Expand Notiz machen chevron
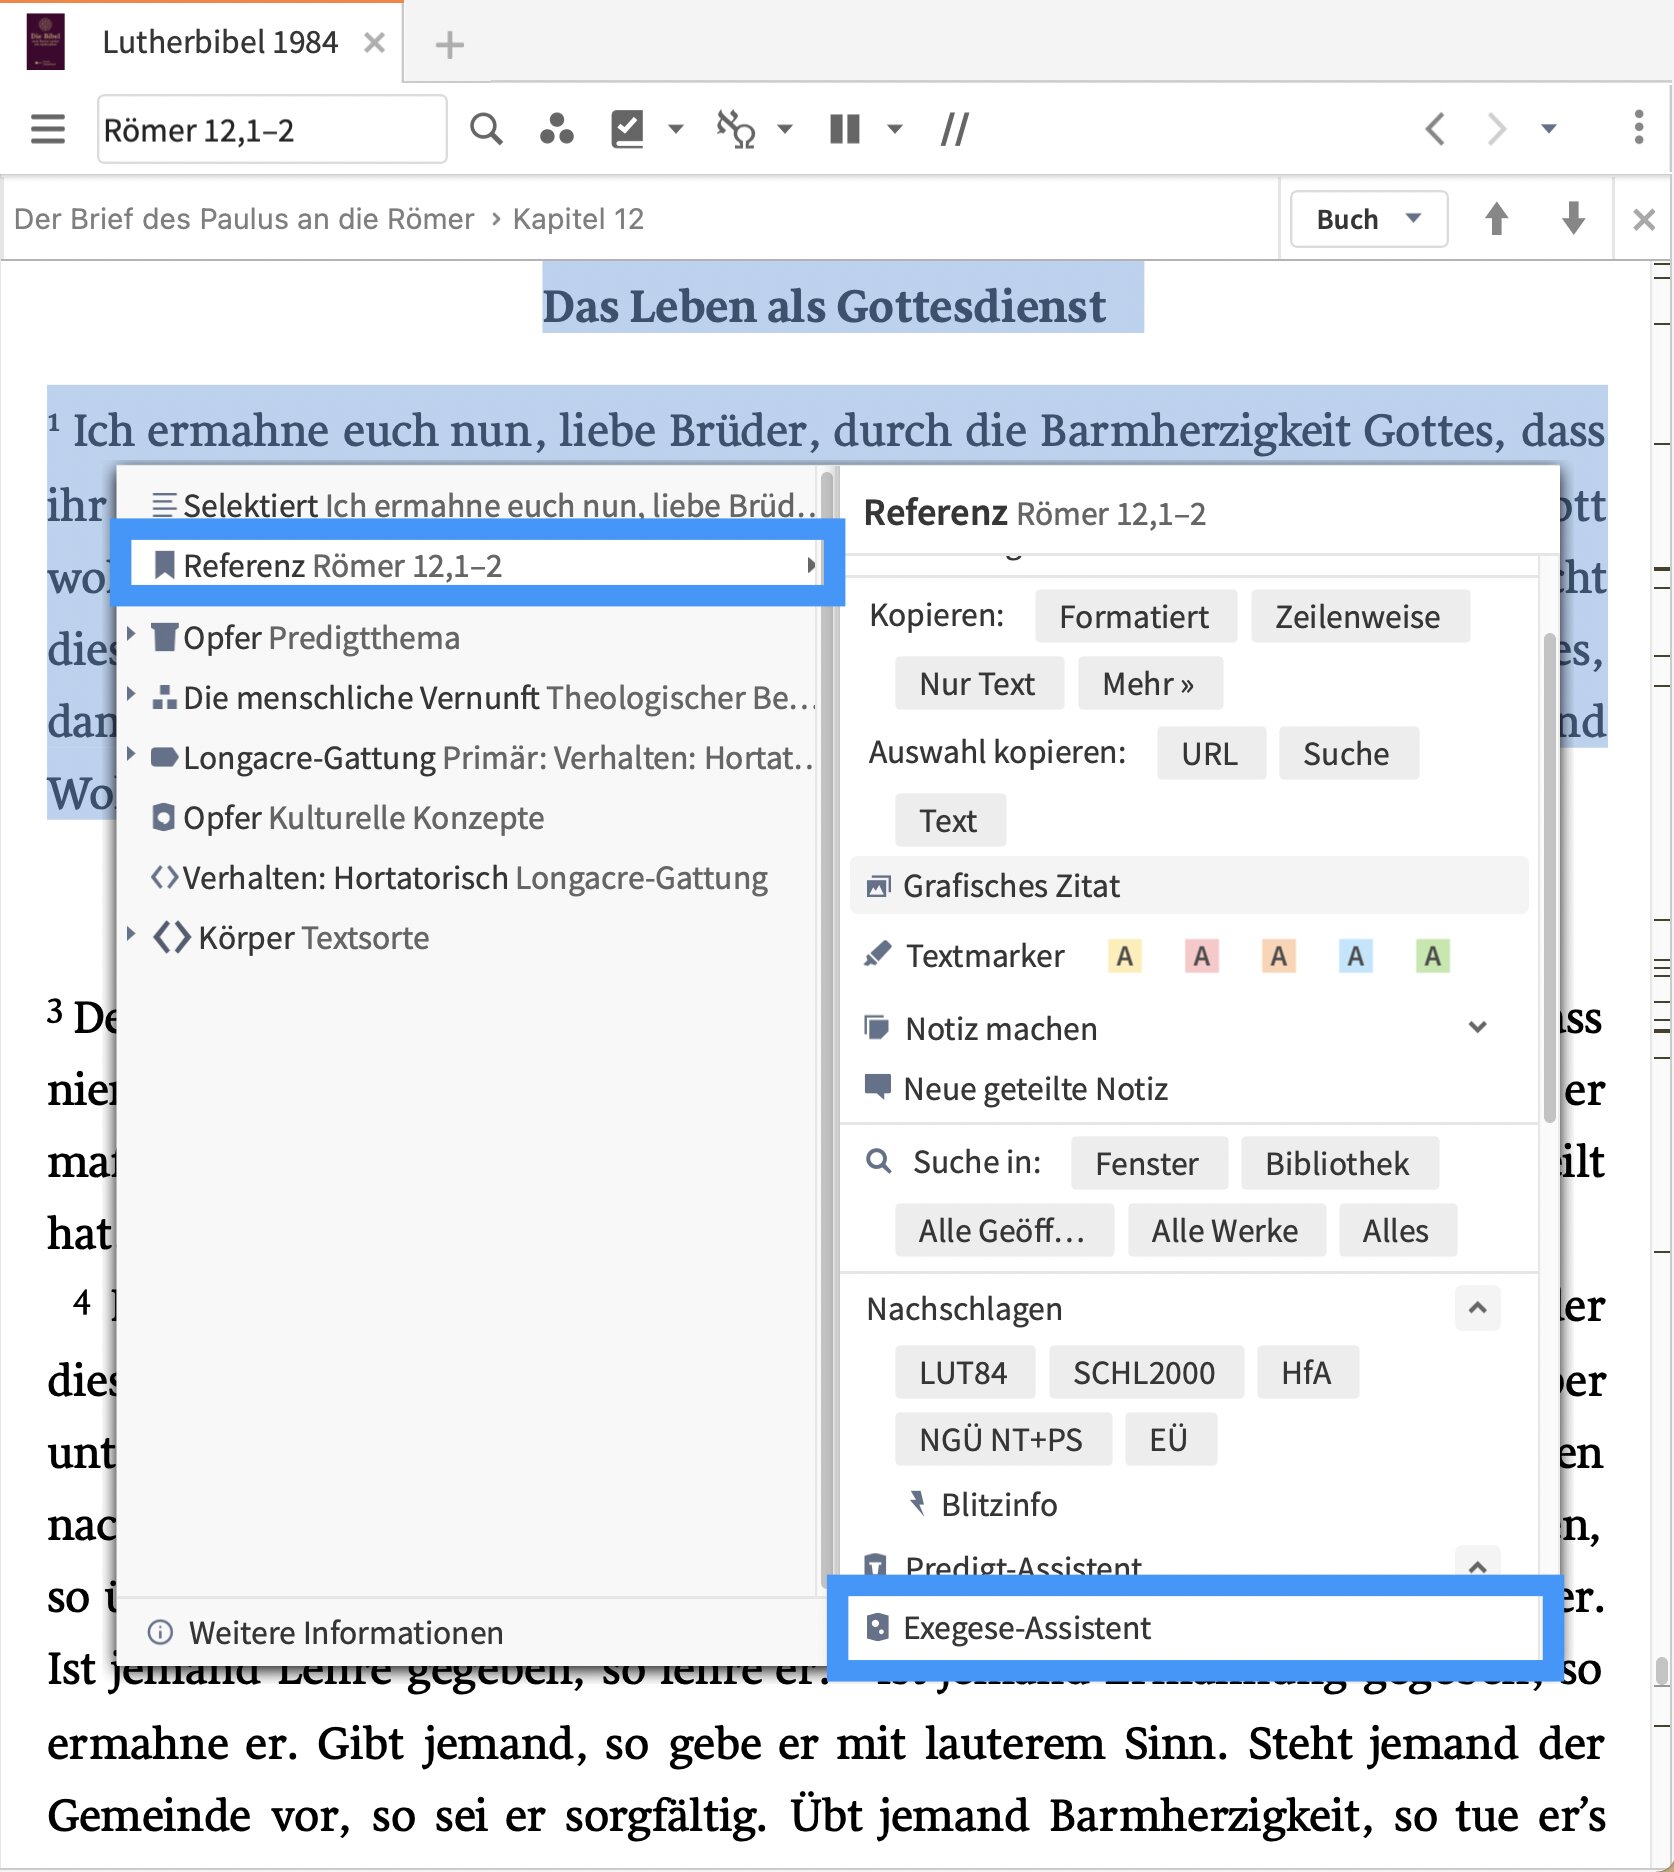The width and height of the screenshot is (1674, 1872). [1478, 1026]
